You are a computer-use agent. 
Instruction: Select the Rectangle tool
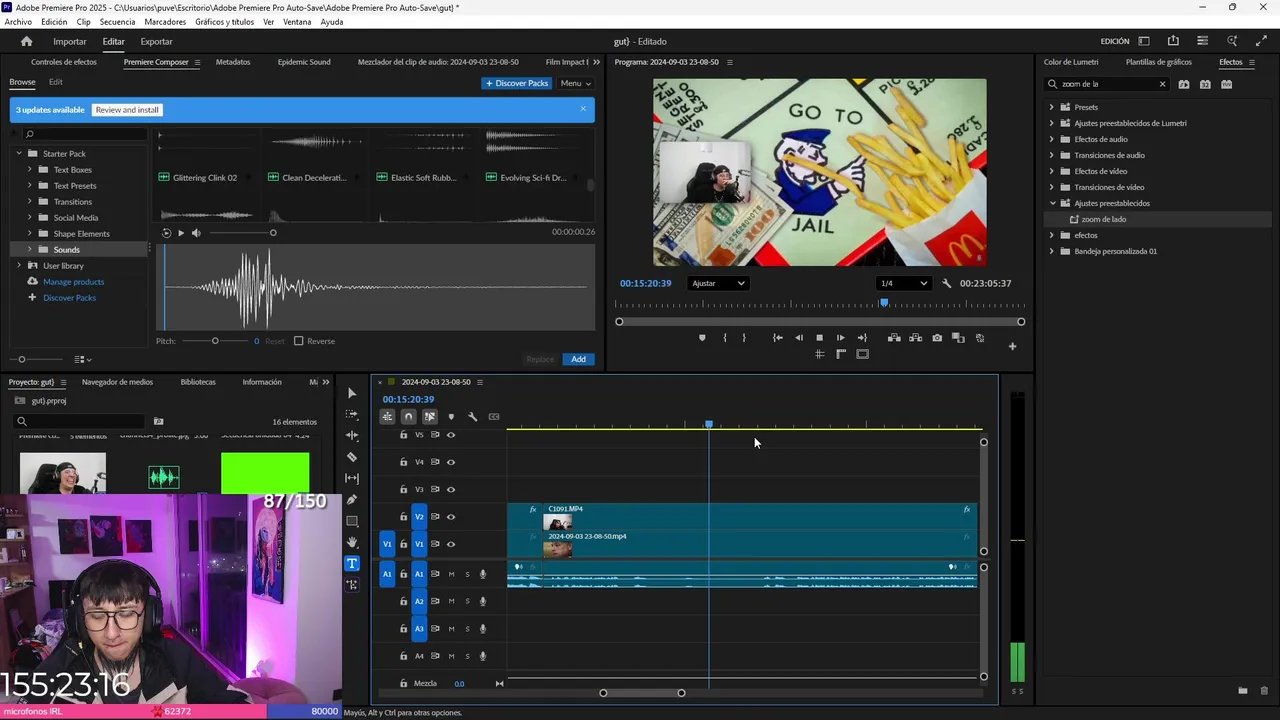[x=352, y=521]
